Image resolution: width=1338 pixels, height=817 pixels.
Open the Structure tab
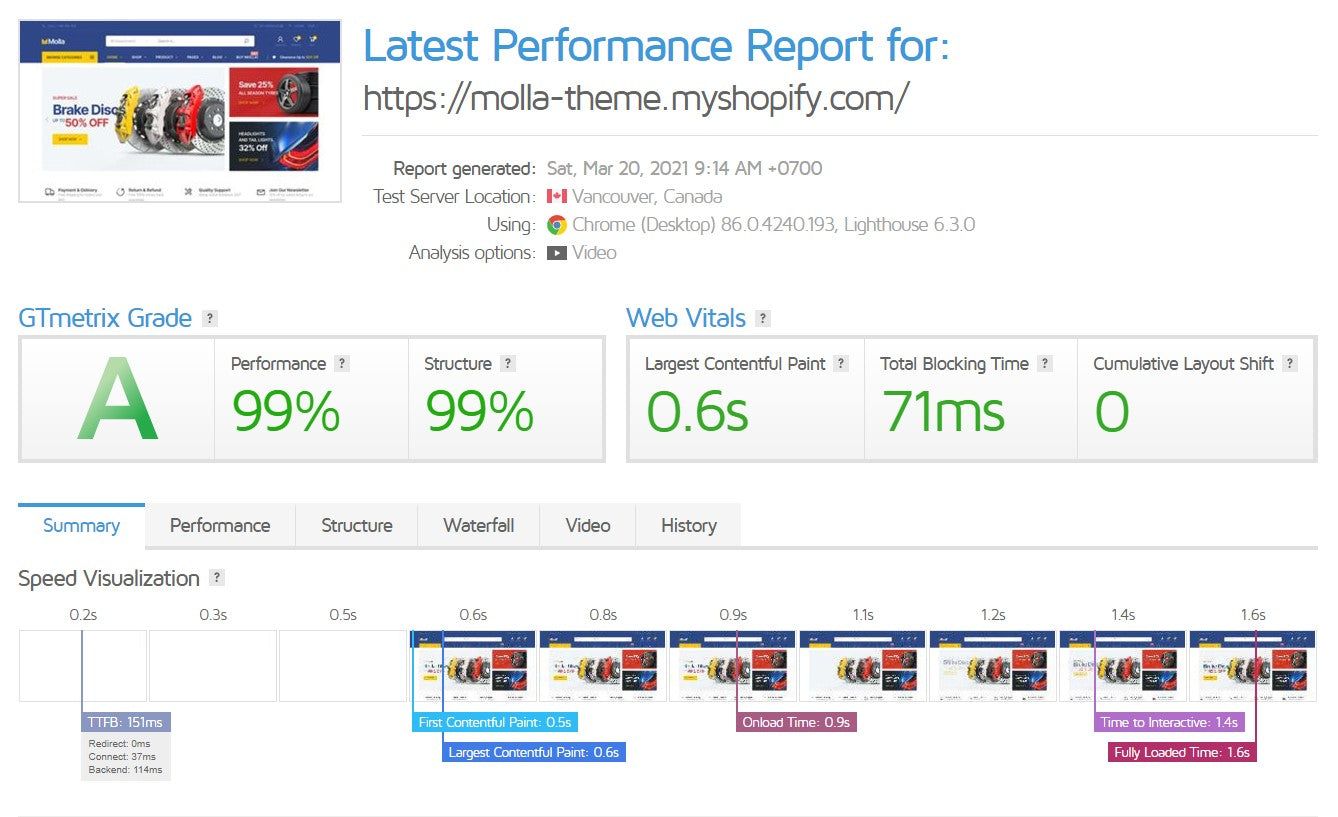[x=357, y=526]
